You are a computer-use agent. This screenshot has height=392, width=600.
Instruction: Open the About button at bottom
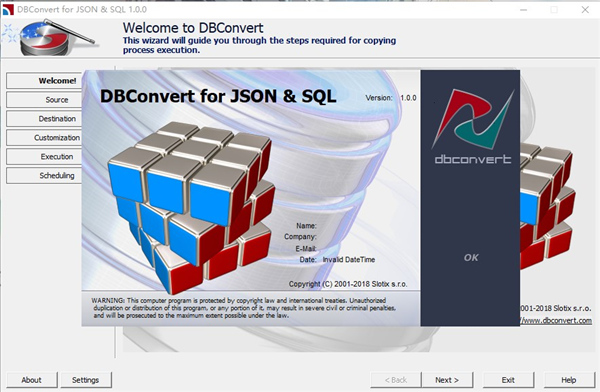click(32, 380)
